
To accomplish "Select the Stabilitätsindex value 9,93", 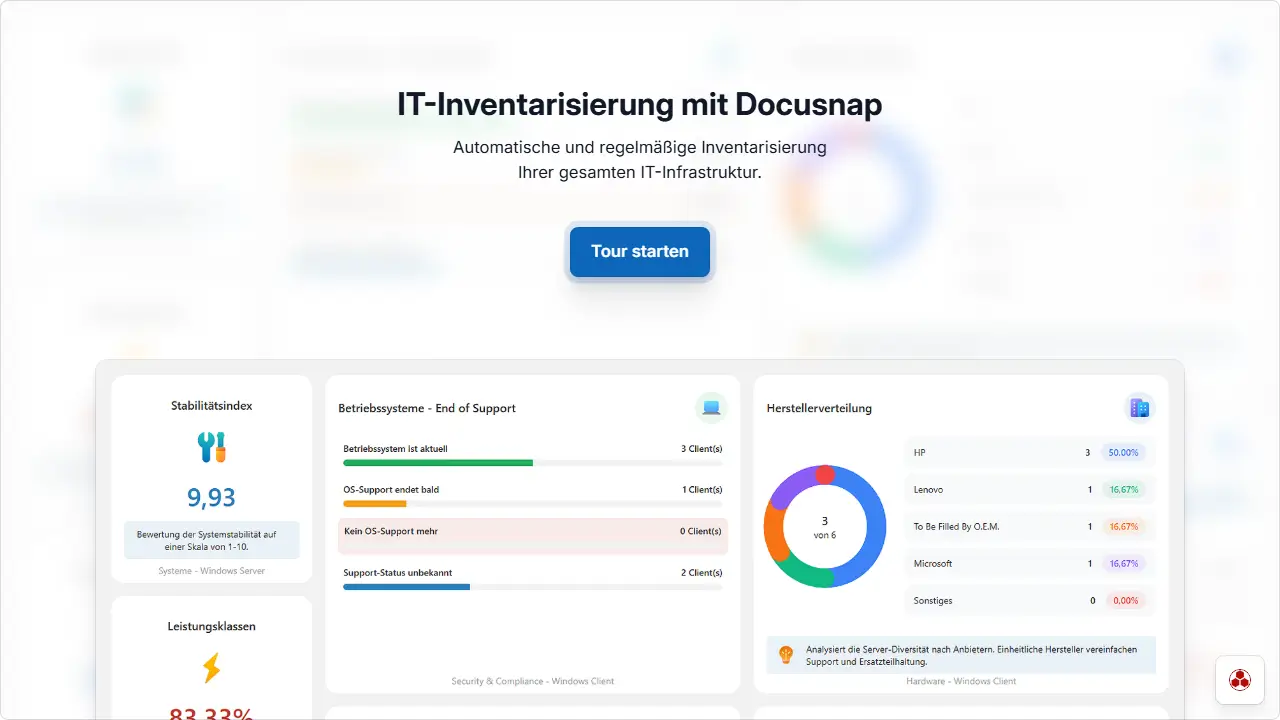I will coord(212,497).
